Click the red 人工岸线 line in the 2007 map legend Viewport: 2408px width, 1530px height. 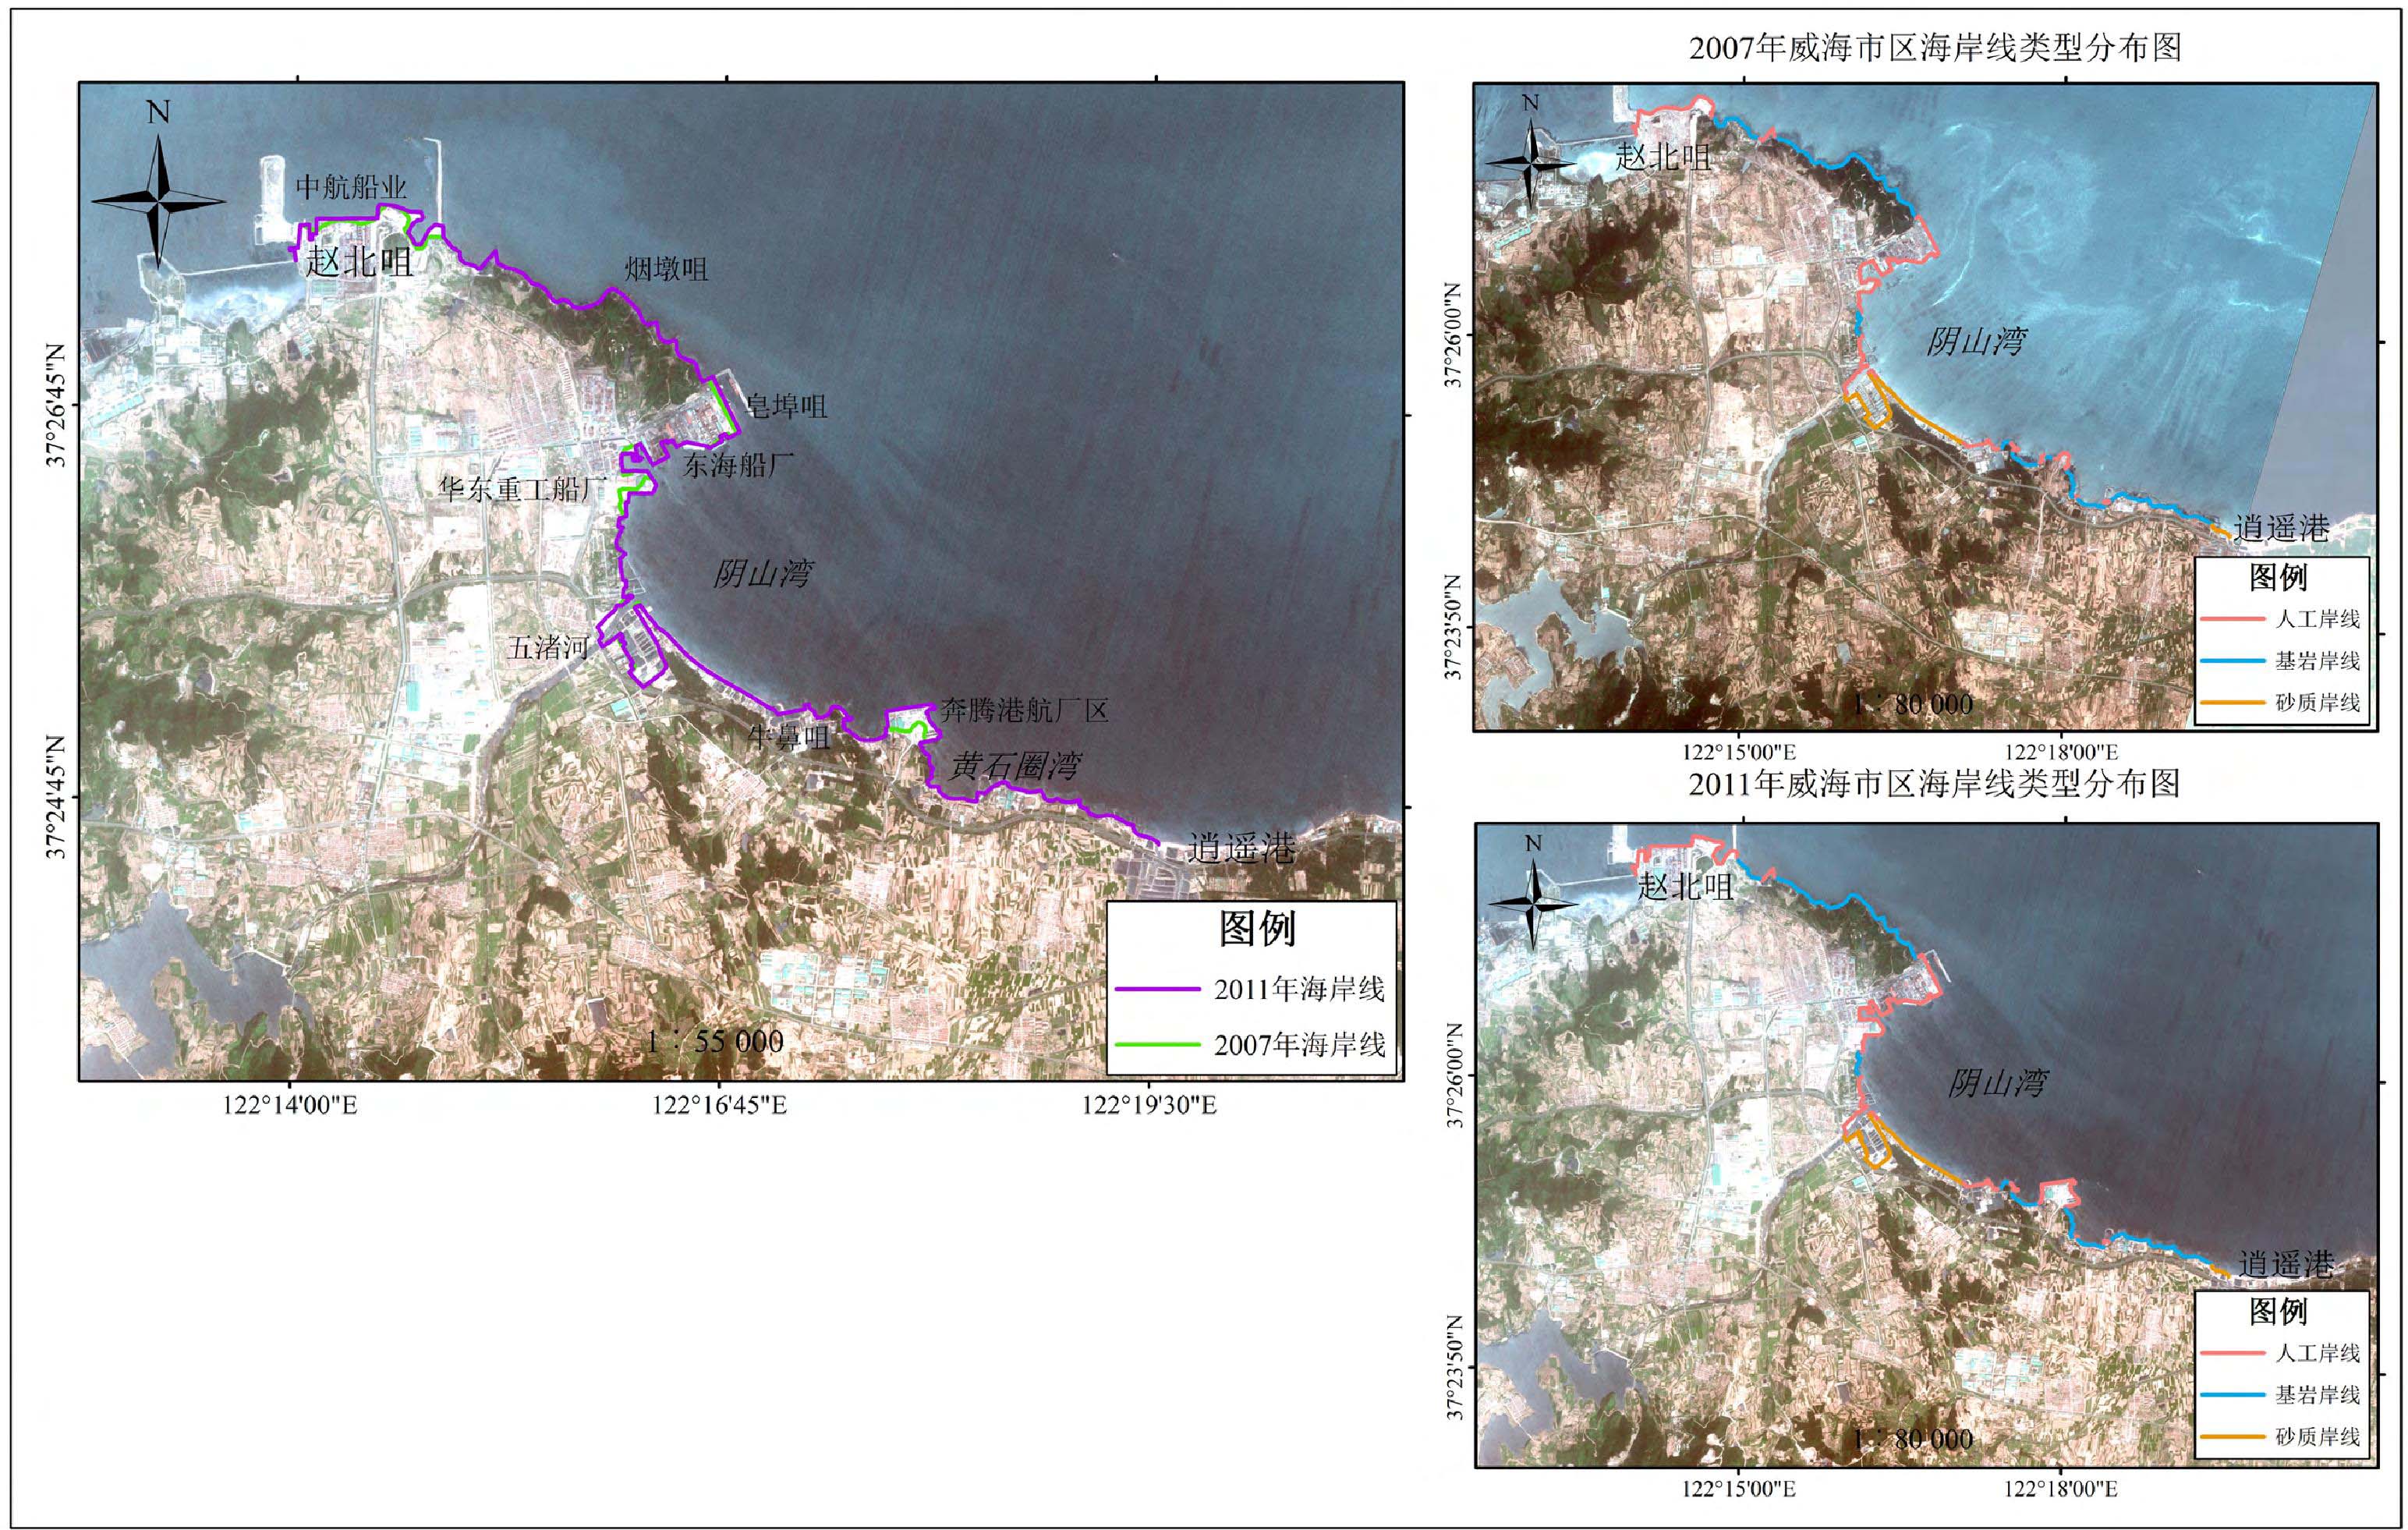(2232, 619)
